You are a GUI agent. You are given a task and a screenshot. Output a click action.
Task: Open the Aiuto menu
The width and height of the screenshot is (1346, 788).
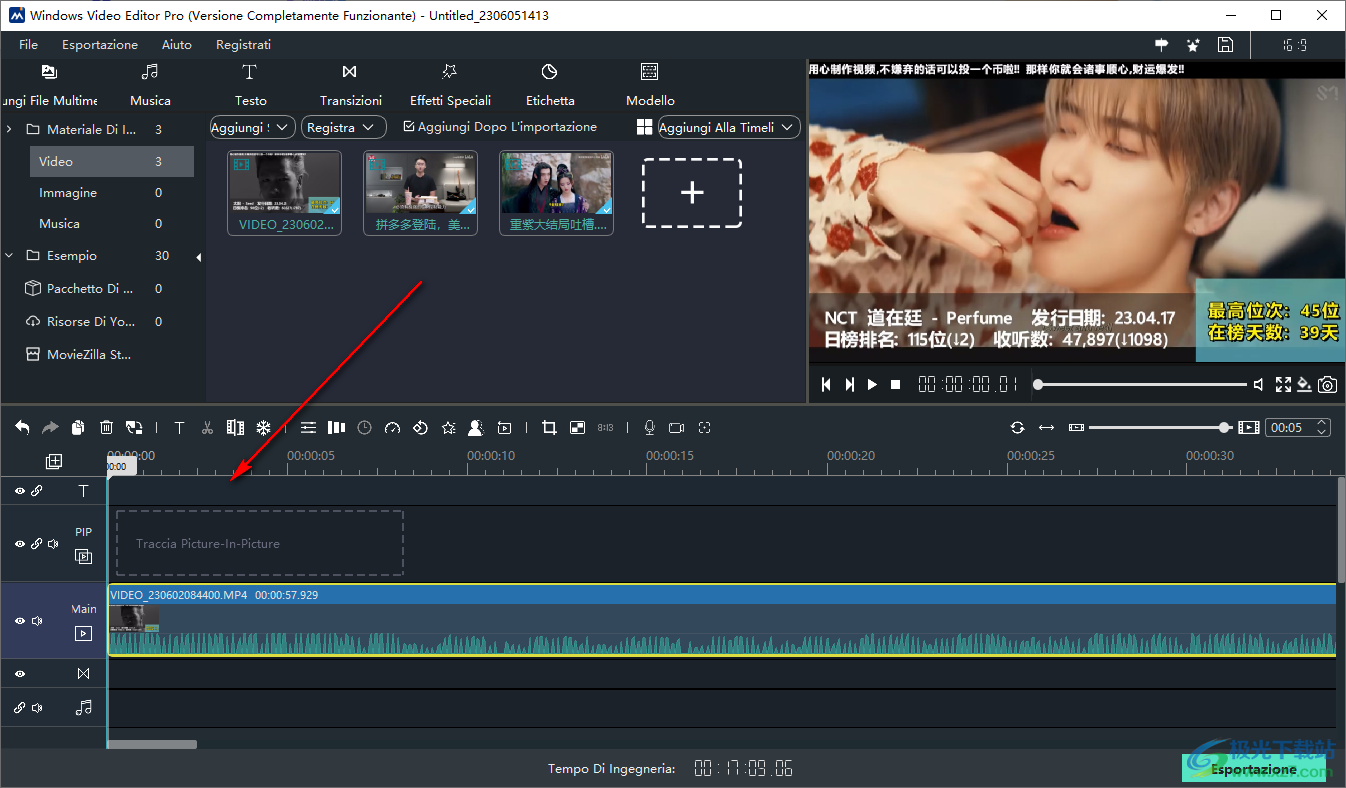(177, 45)
